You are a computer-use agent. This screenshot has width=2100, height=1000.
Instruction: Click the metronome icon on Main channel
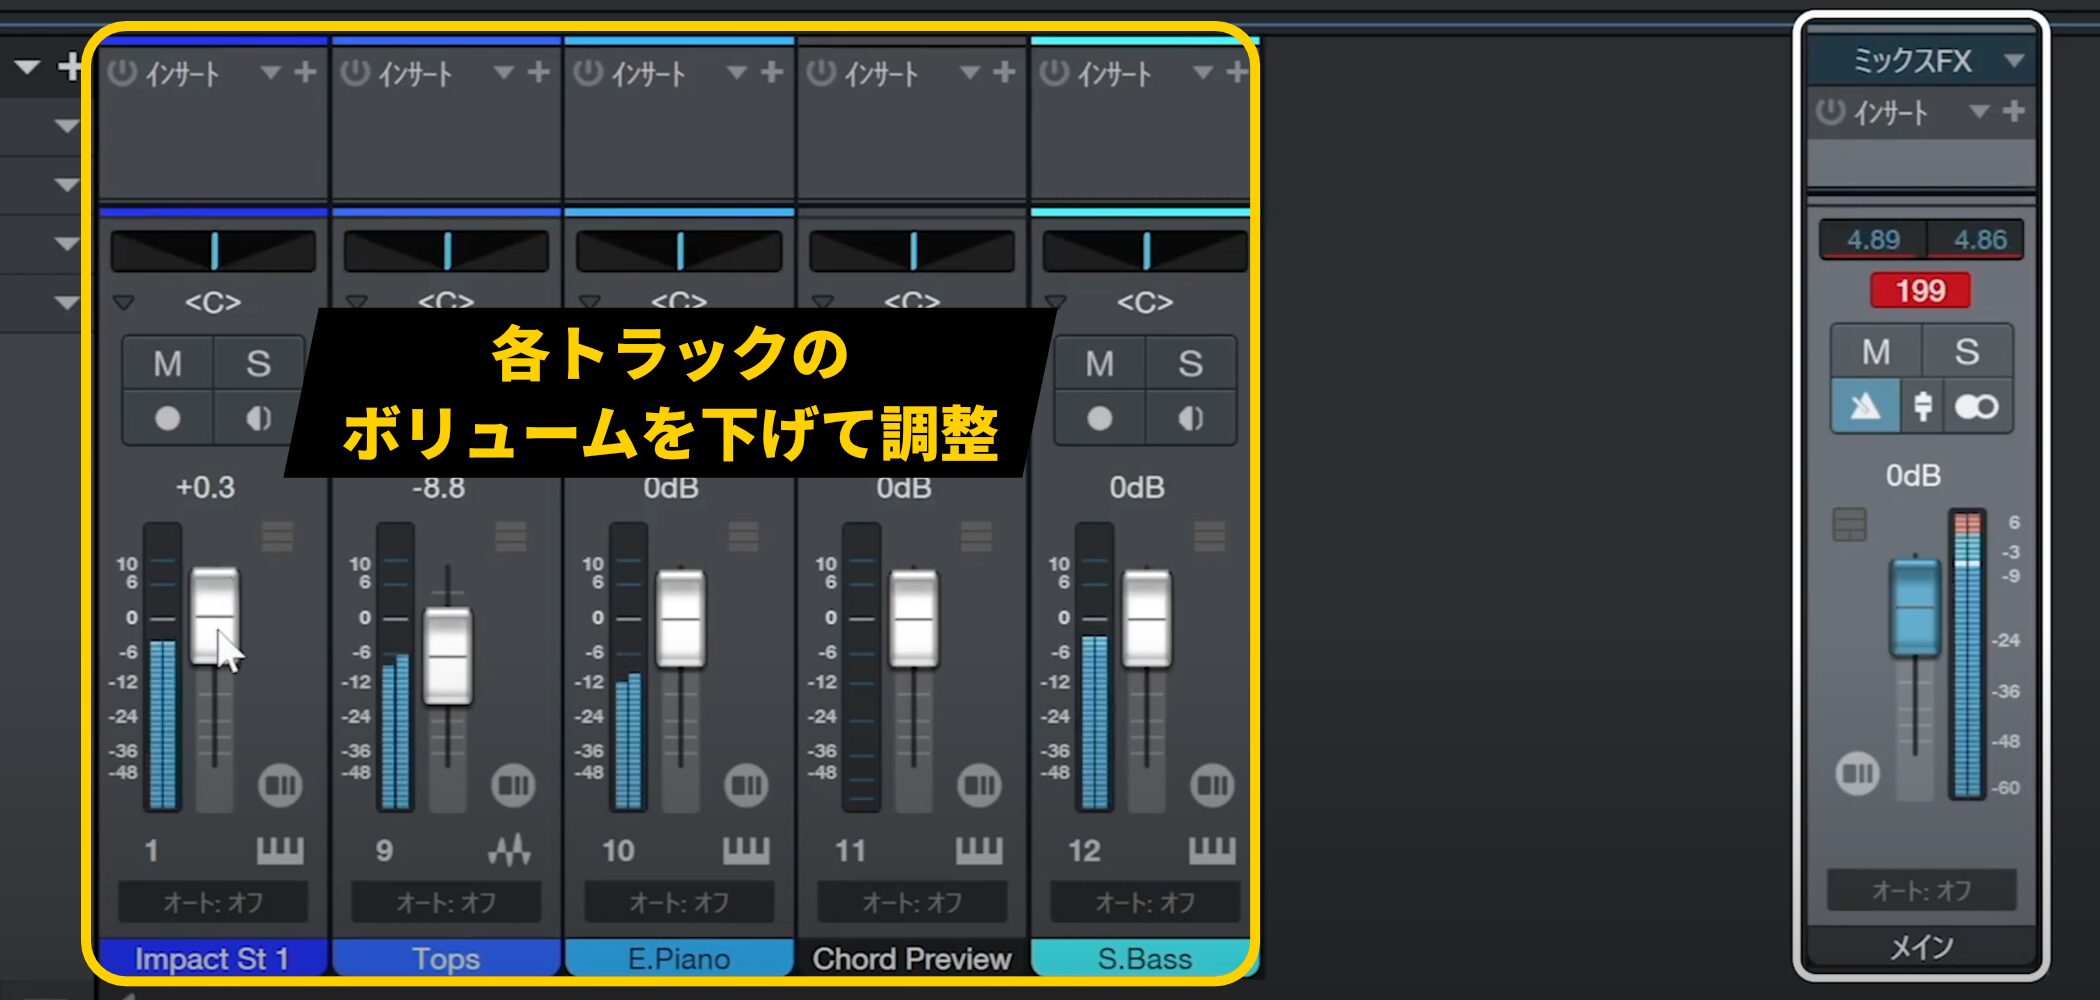[x=1865, y=407]
